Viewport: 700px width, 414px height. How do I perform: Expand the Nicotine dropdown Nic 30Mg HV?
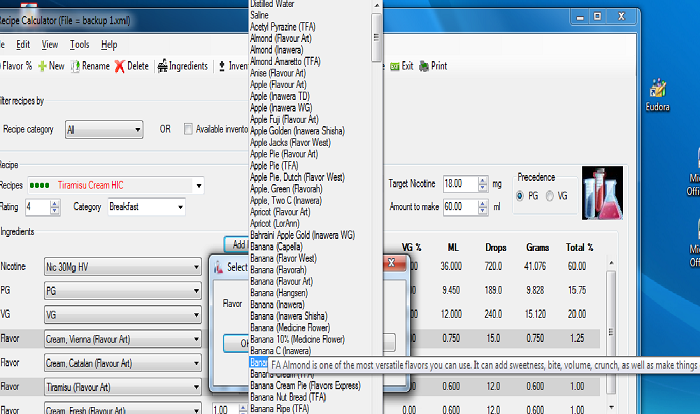[196, 267]
